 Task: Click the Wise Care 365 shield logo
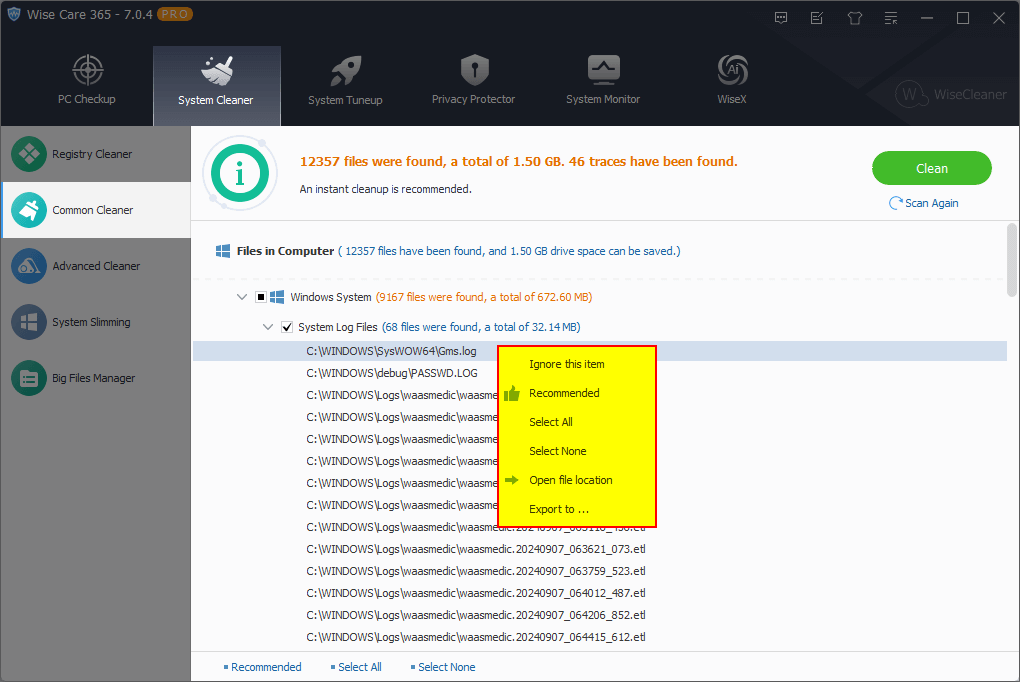(x=14, y=14)
